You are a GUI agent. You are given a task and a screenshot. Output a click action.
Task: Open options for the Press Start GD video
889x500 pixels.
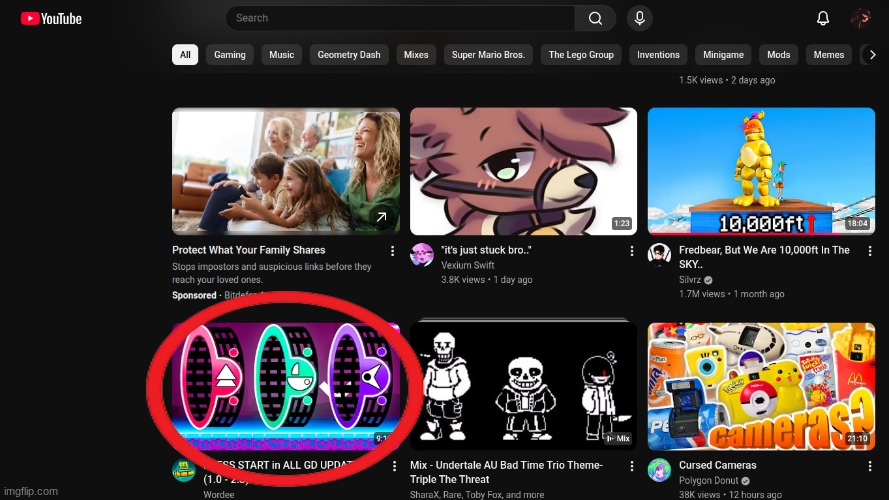click(x=394, y=466)
